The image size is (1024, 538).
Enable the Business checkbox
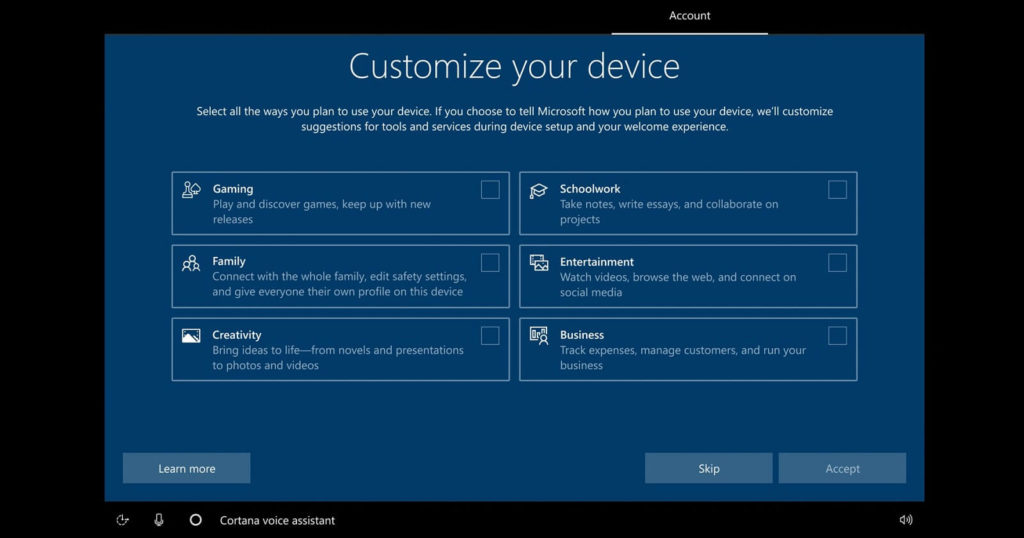pyautogui.click(x=837, y=336)
